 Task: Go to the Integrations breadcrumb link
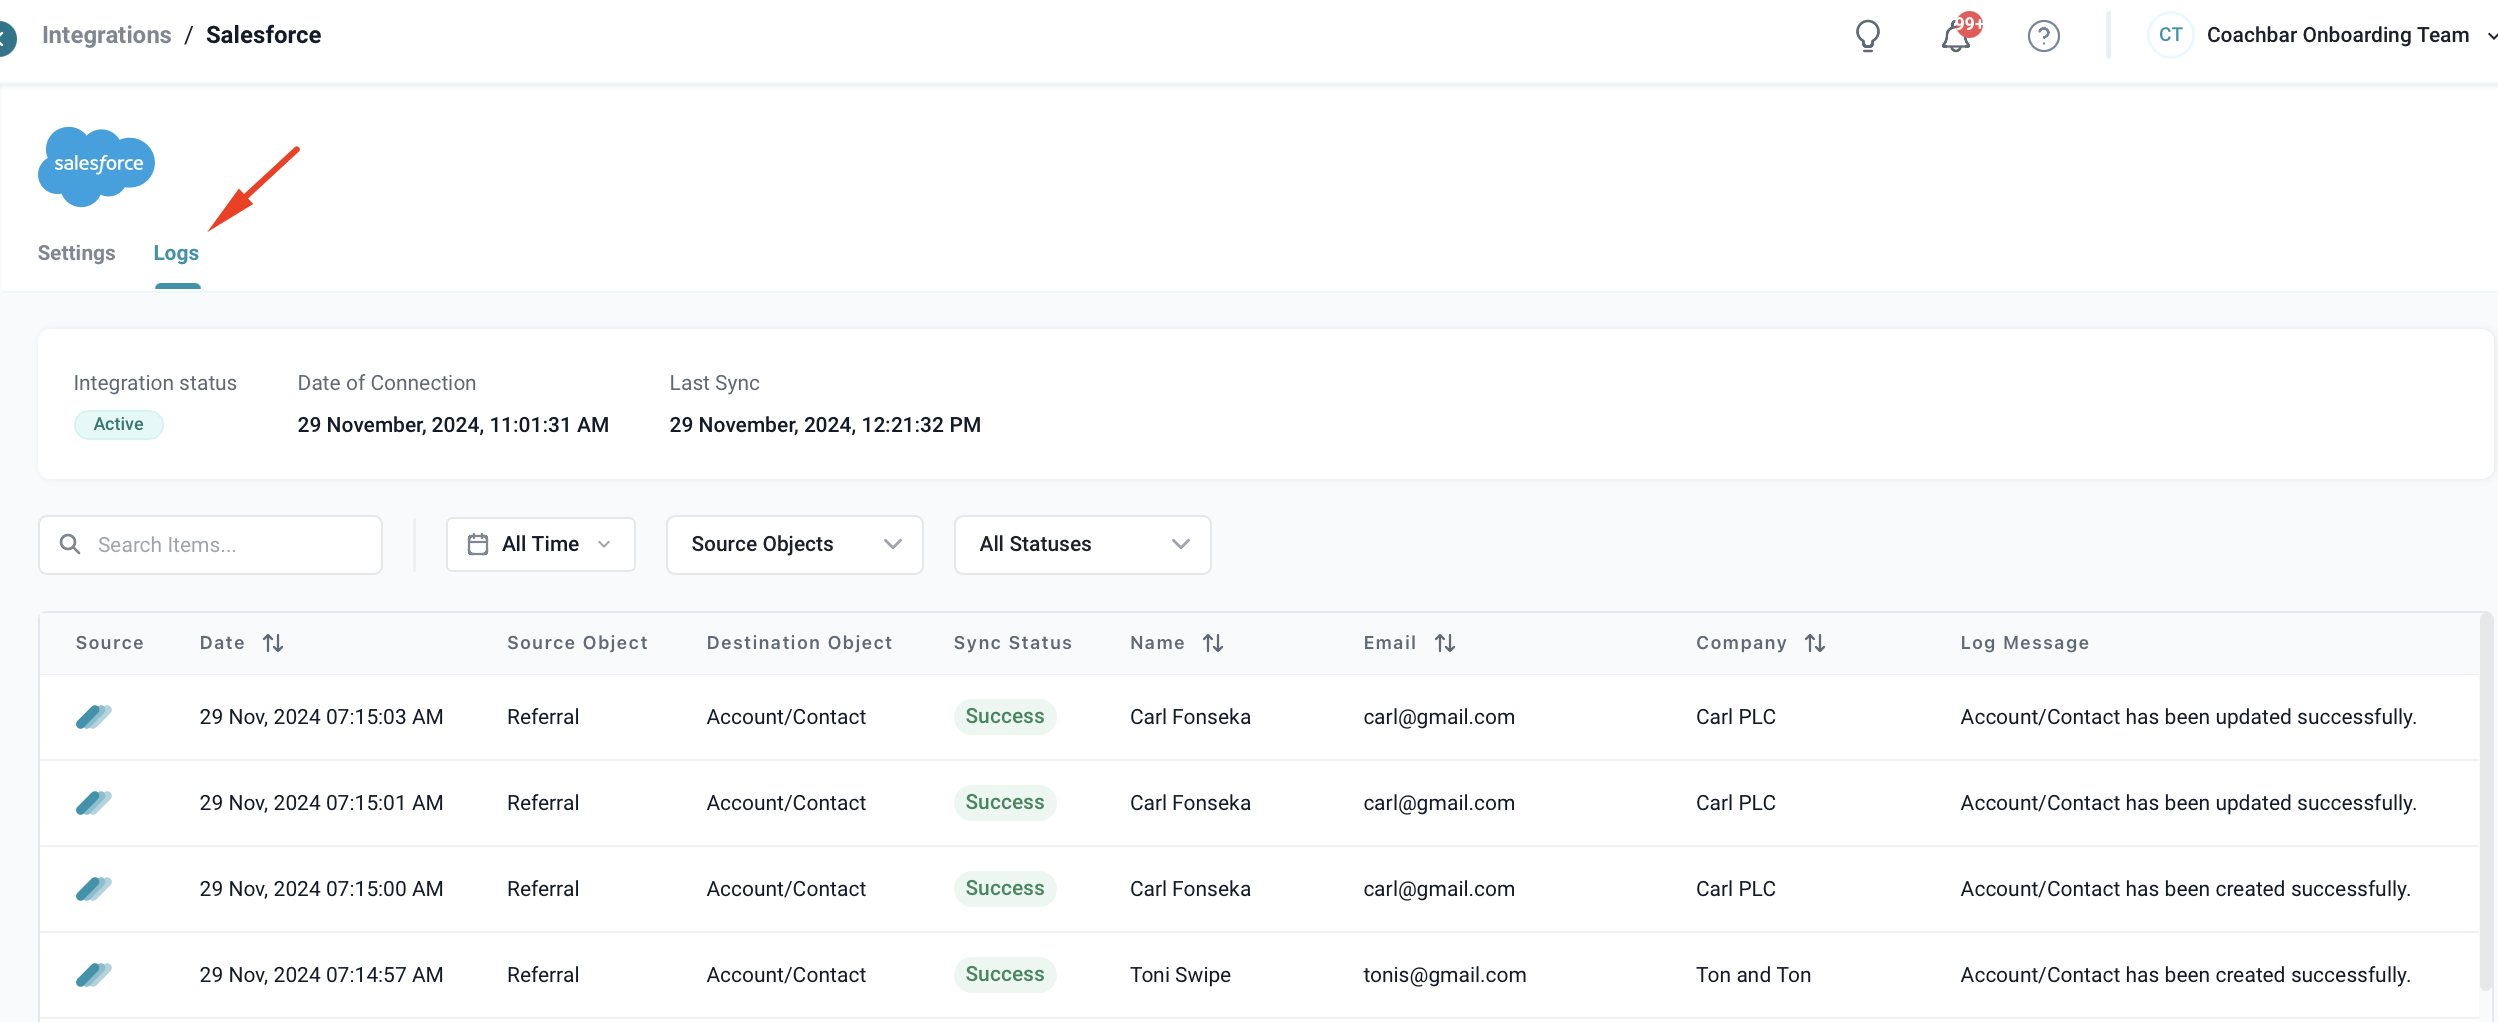click(106, 35)
